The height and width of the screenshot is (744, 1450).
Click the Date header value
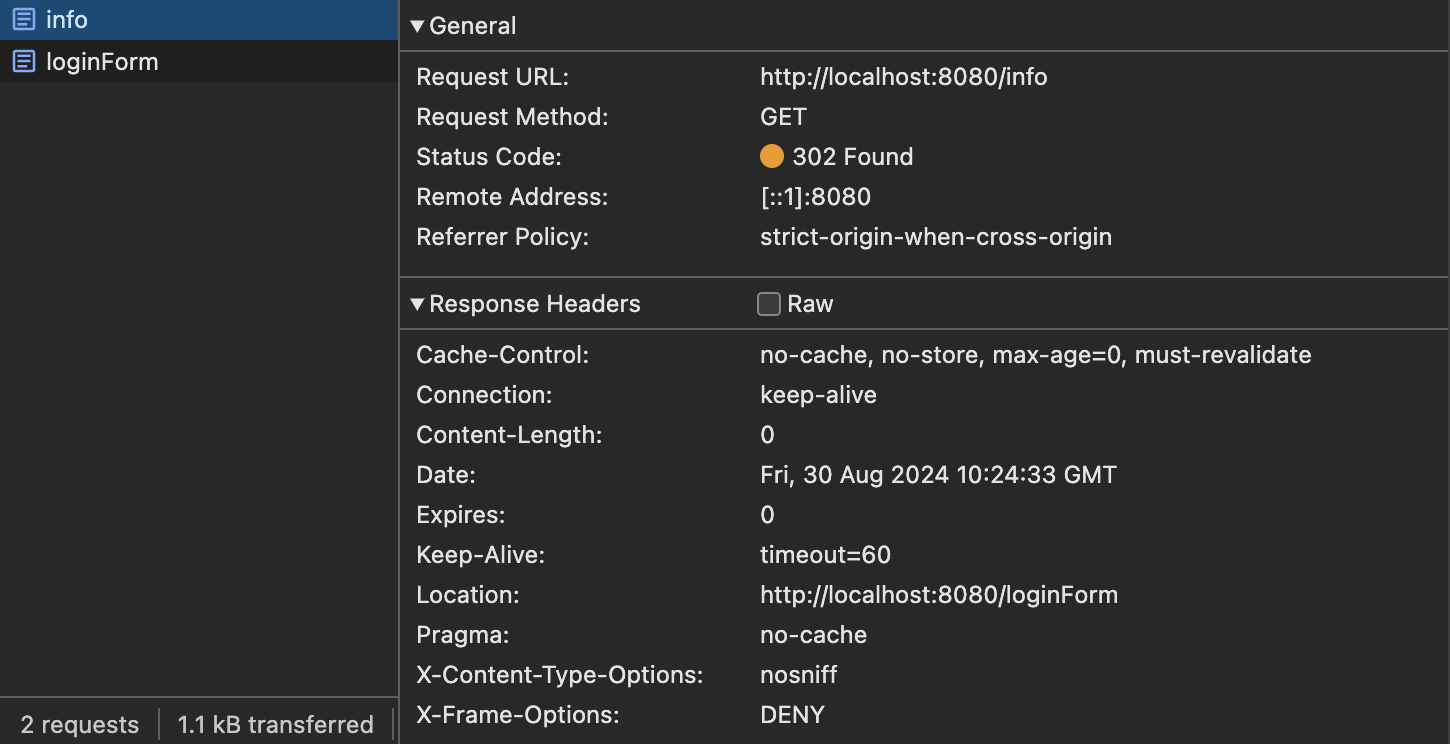(937, 475)
